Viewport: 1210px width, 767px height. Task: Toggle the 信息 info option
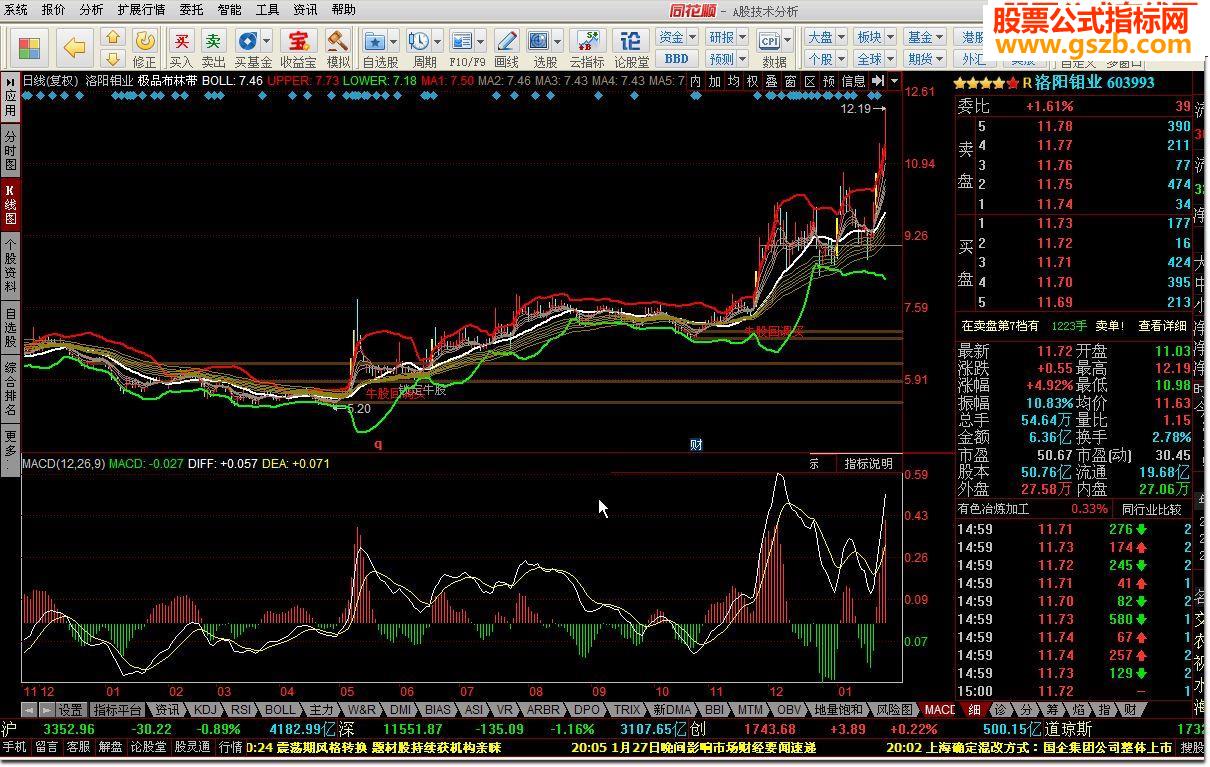point(853,81)
